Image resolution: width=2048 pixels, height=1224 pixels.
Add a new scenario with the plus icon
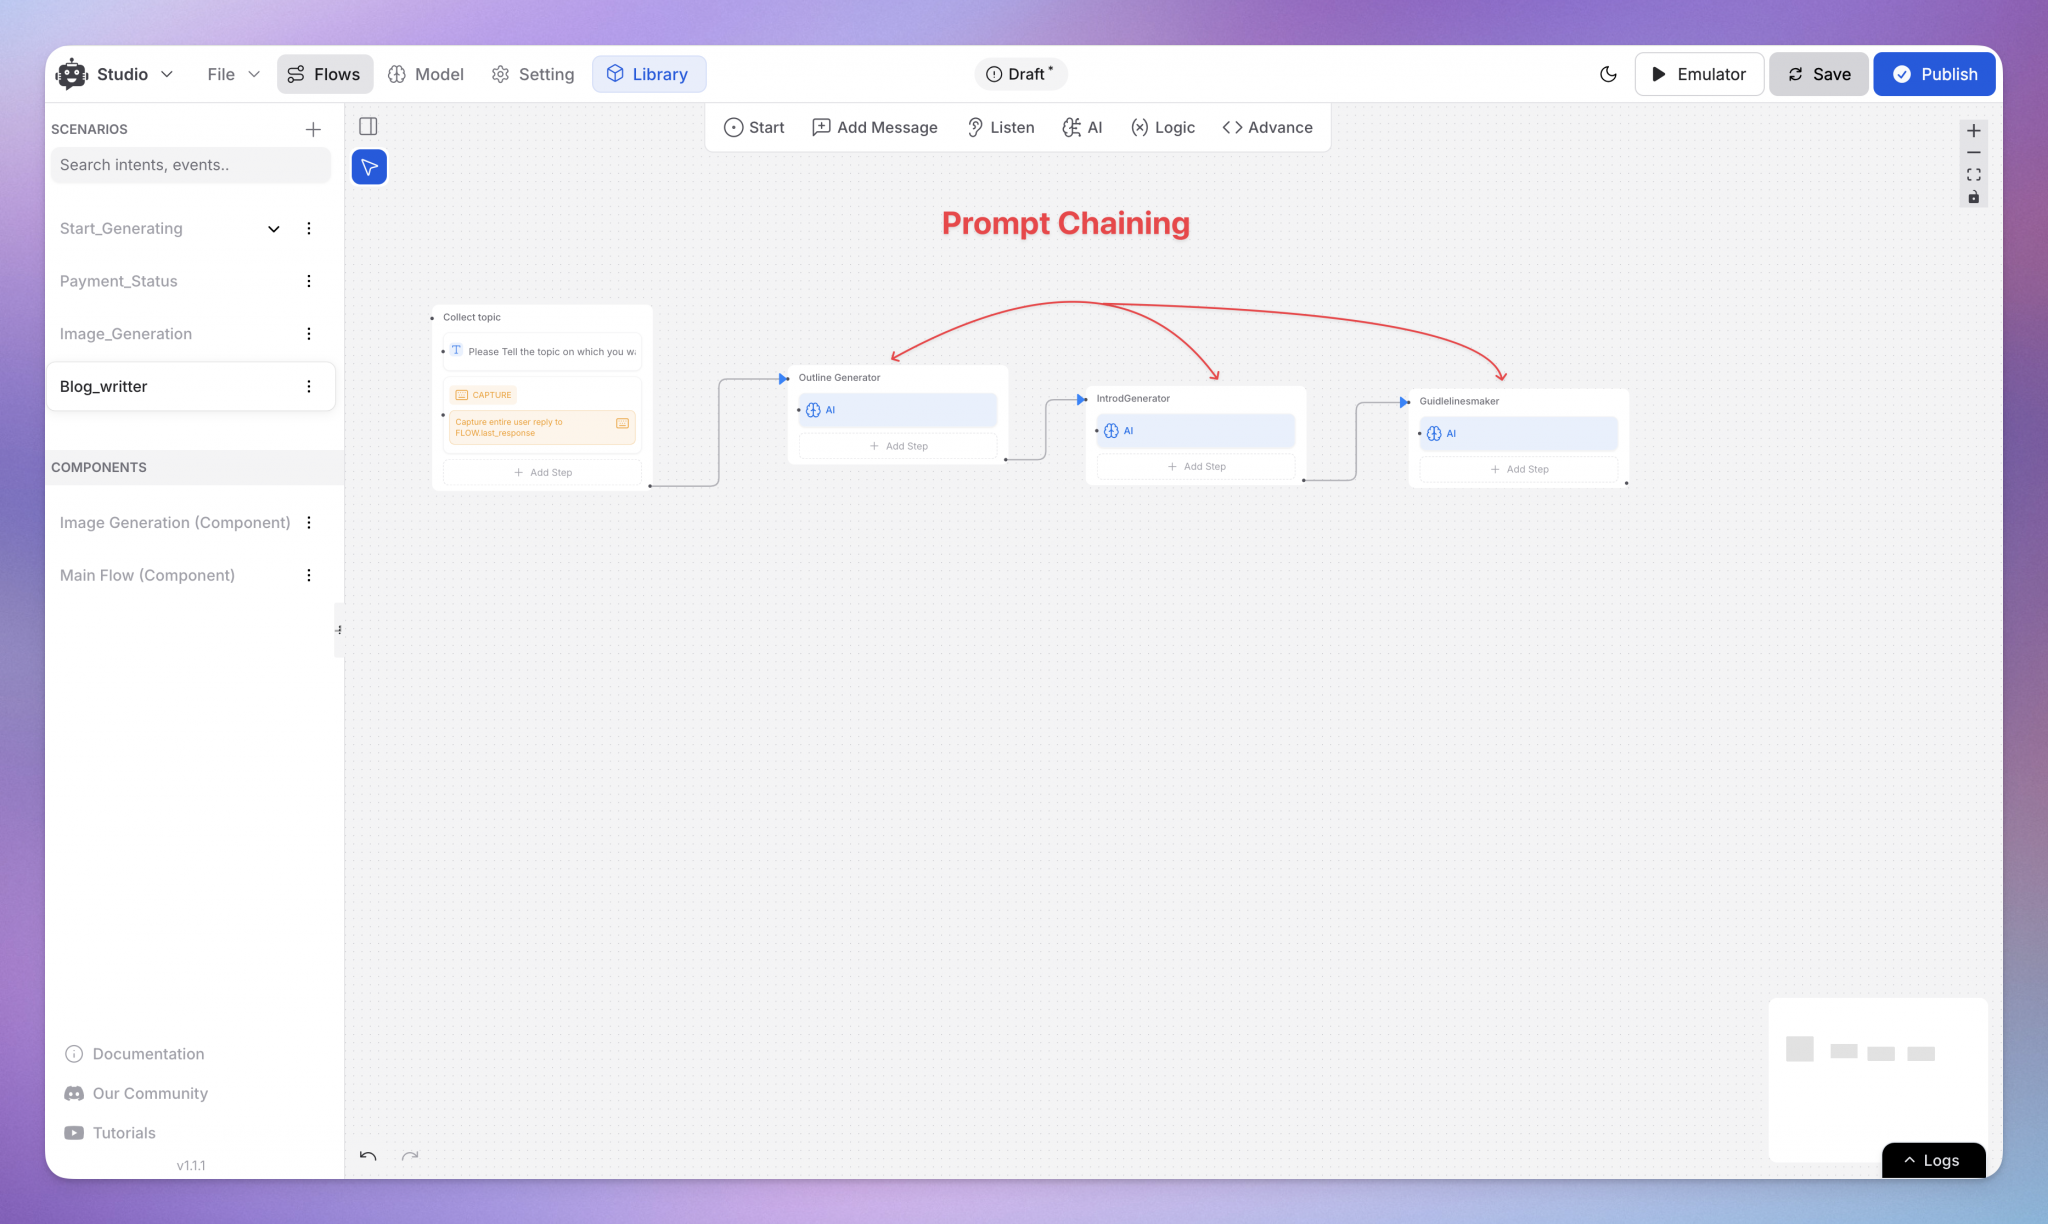pyautogui.click(x=313, y=128)
